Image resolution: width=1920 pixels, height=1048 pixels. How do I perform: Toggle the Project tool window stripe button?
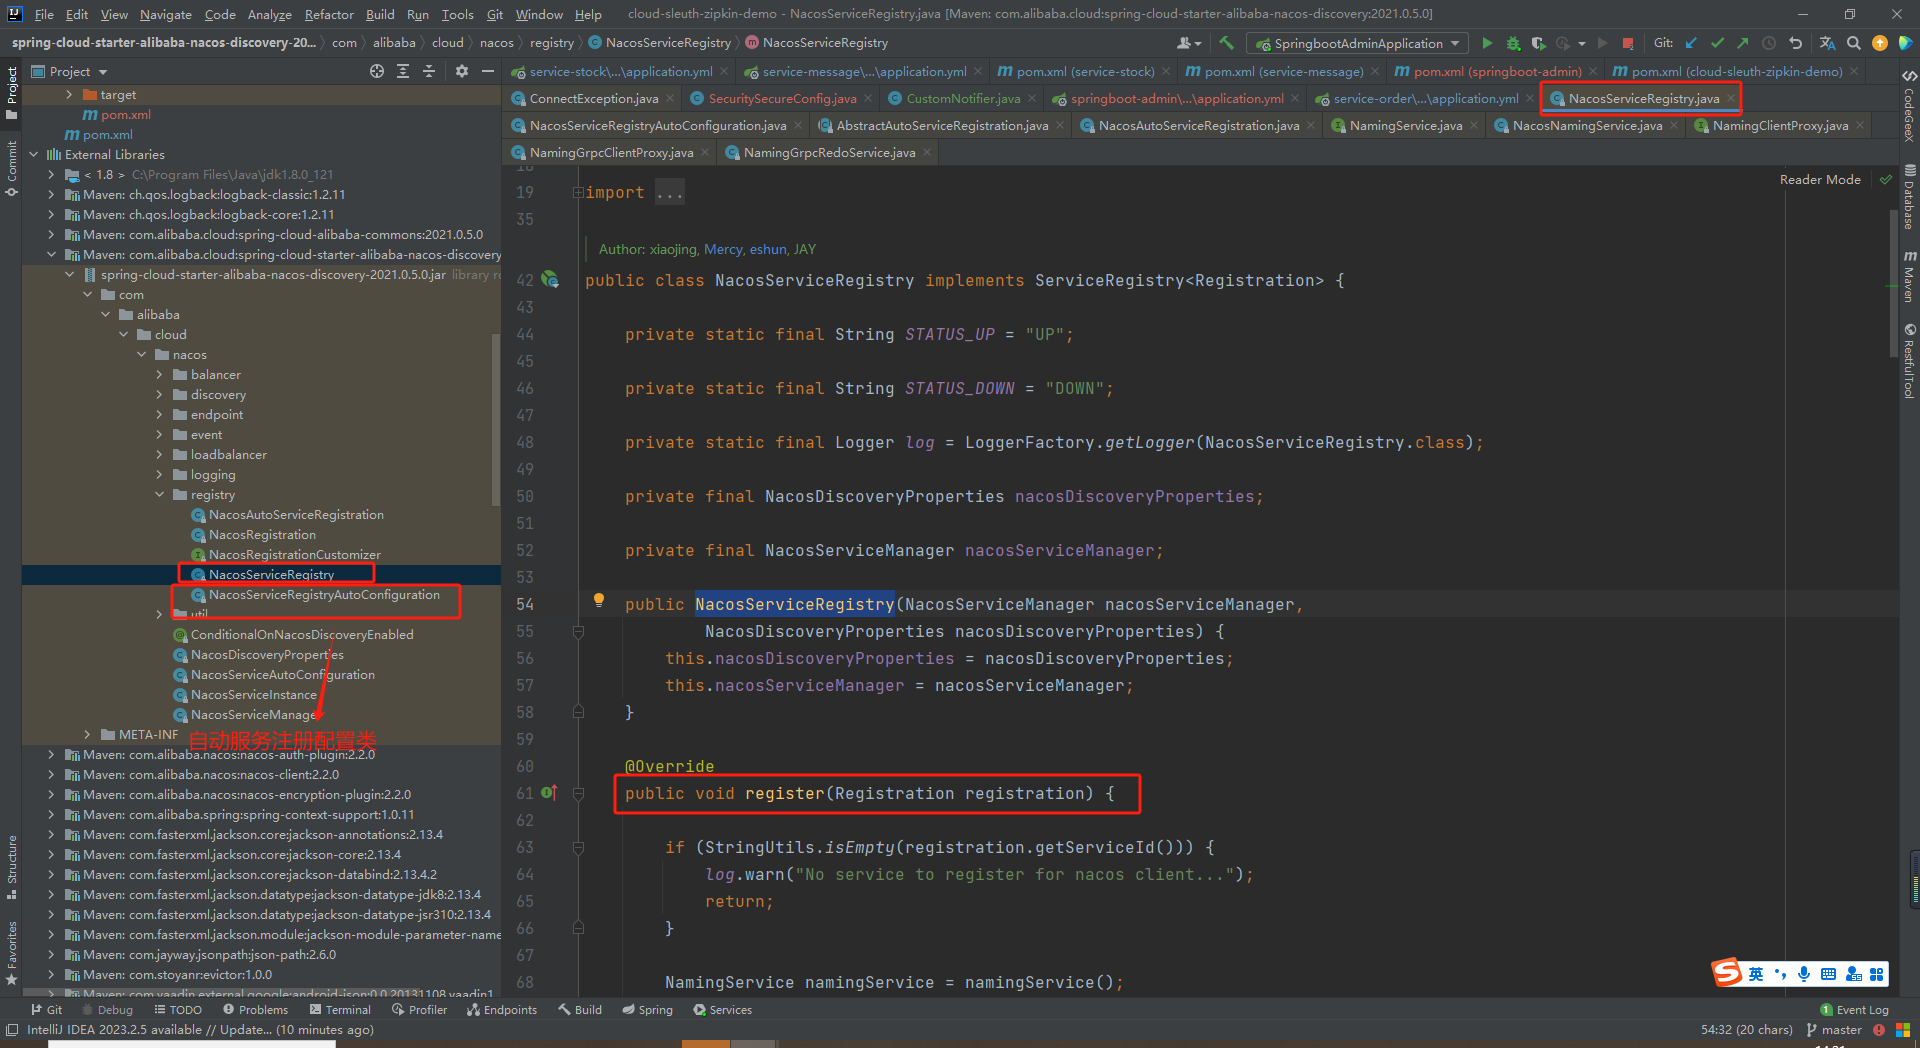[x=11, y=93]
